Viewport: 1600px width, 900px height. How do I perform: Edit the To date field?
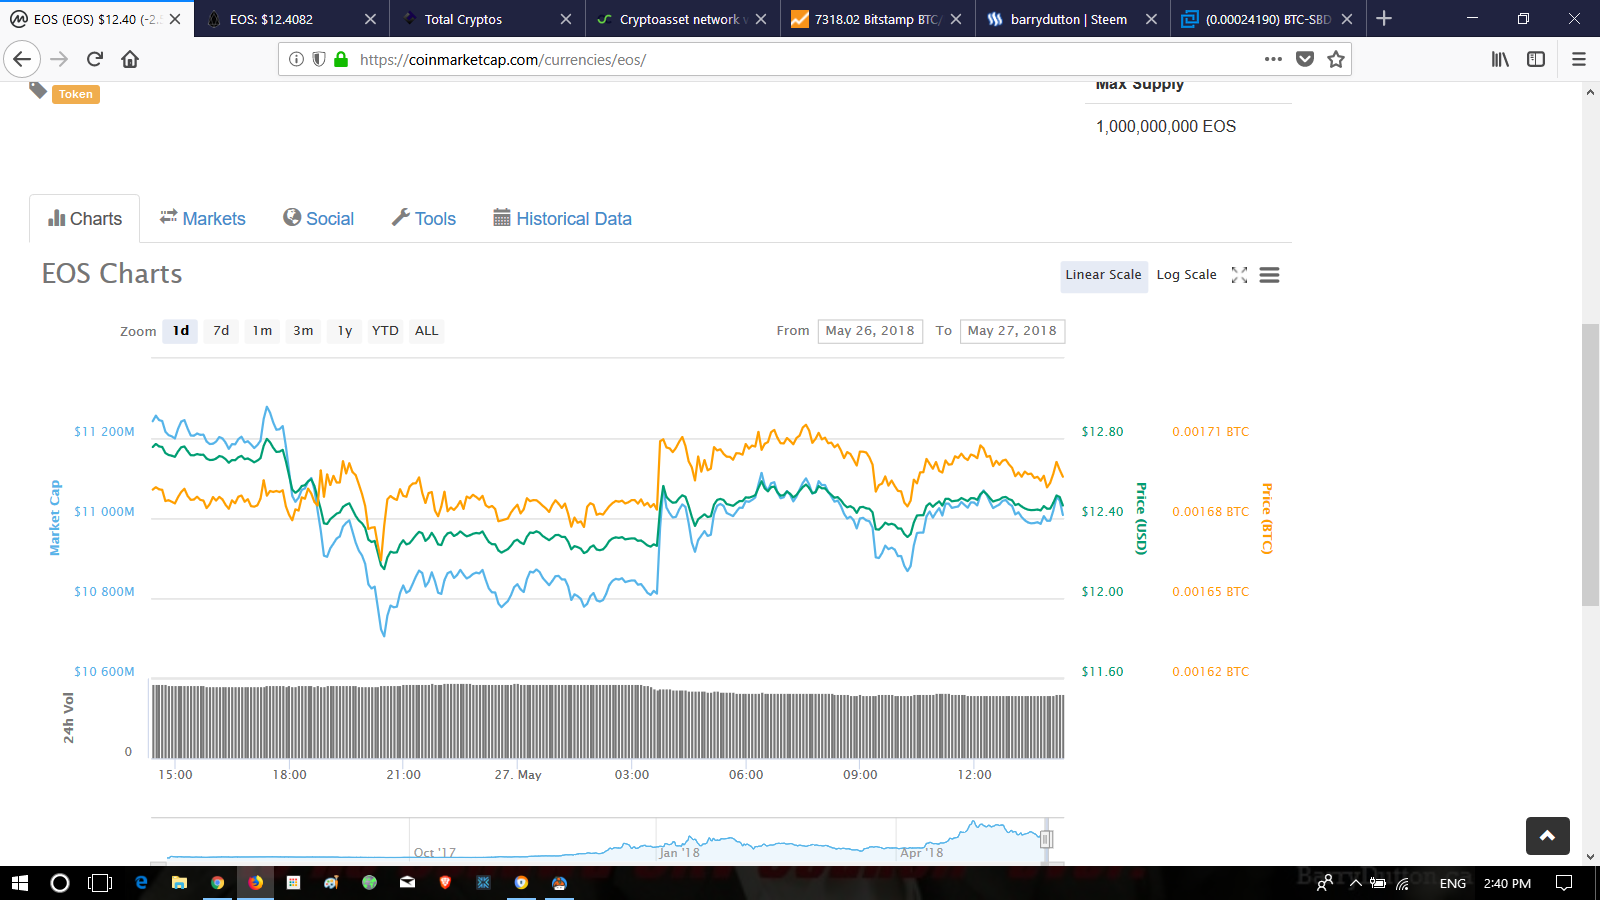coord(1012,331)
